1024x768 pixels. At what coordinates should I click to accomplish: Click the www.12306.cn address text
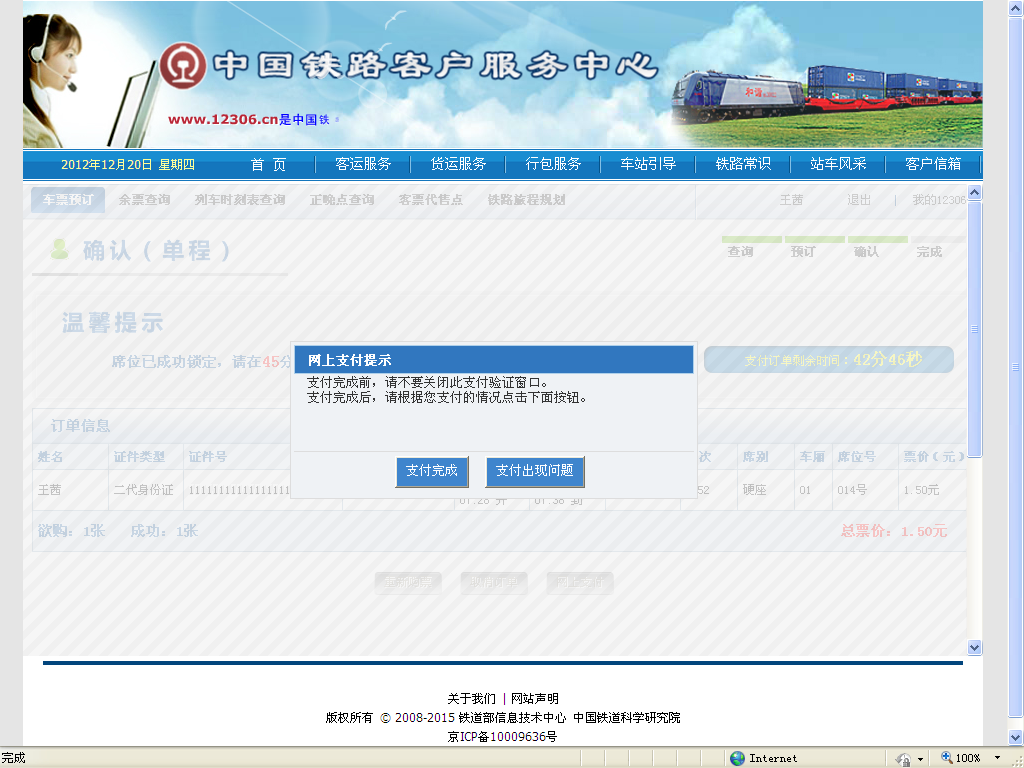[223, 120]
